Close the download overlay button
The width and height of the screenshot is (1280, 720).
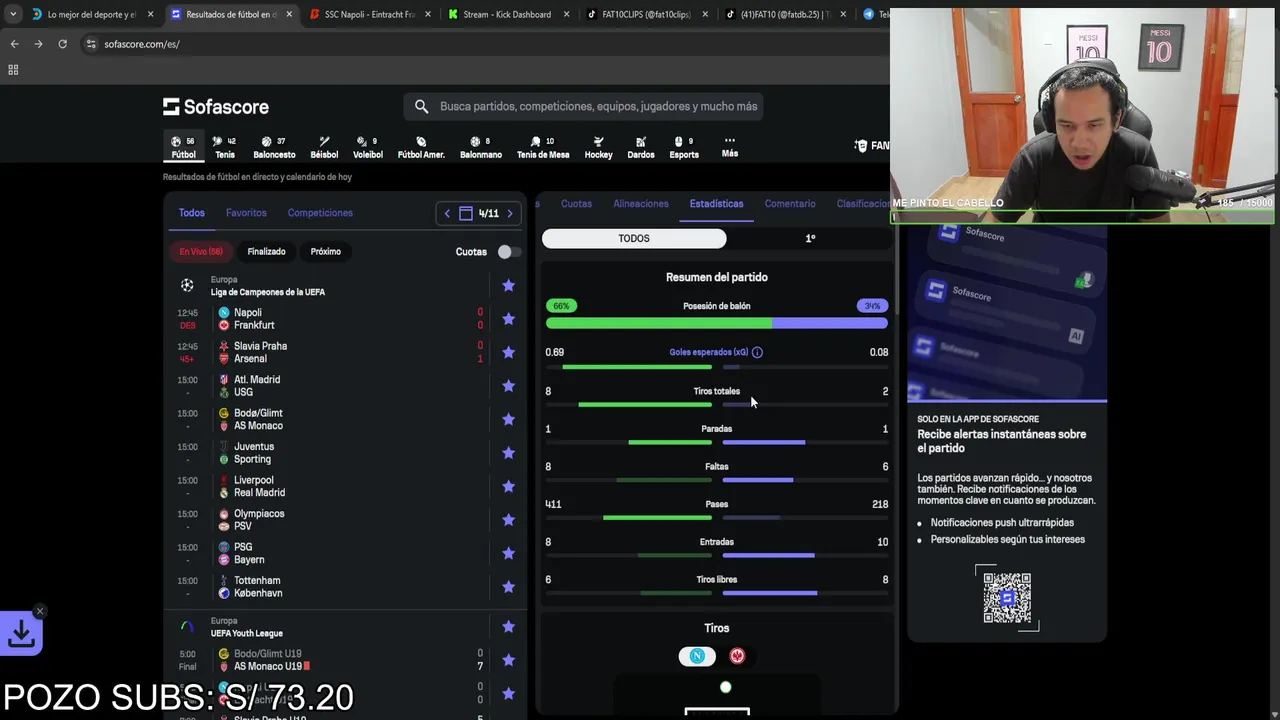tap(39, 611)
